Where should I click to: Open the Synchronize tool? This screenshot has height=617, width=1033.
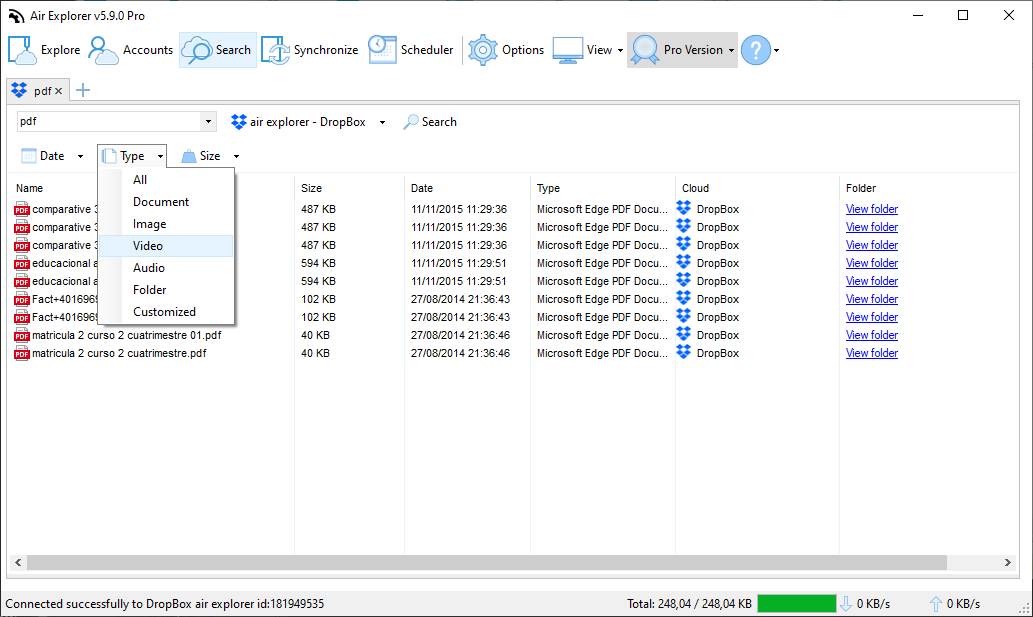(x=310, y=48)
